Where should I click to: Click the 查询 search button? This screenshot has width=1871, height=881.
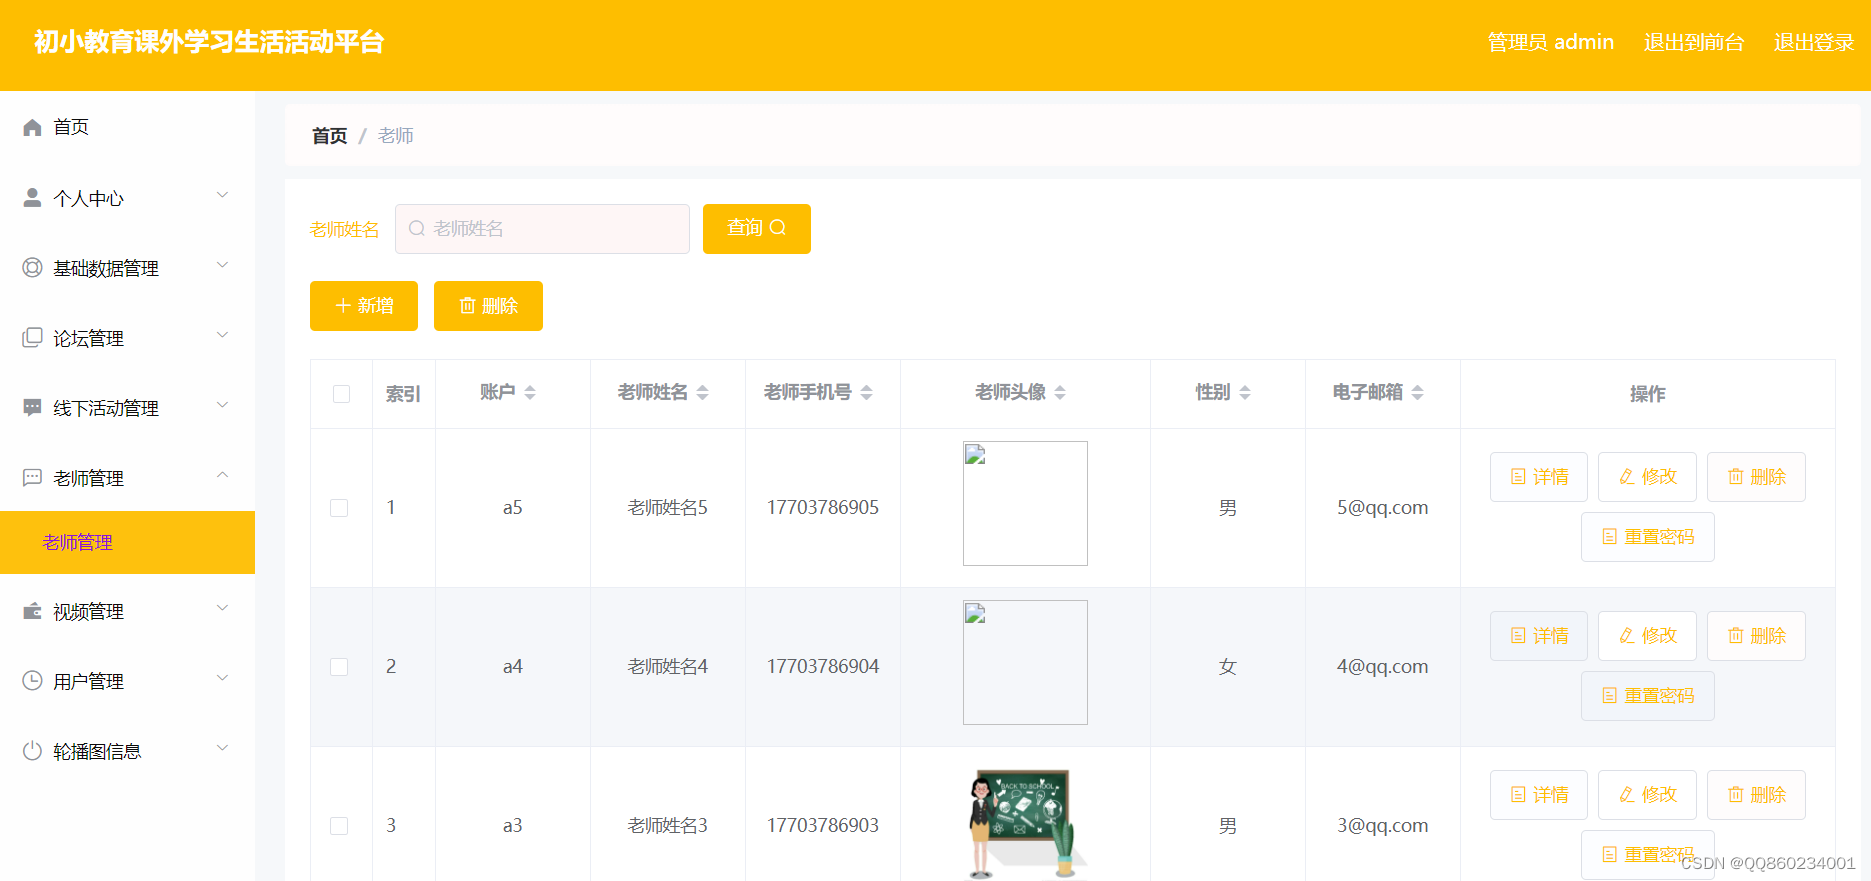[757, 229]
